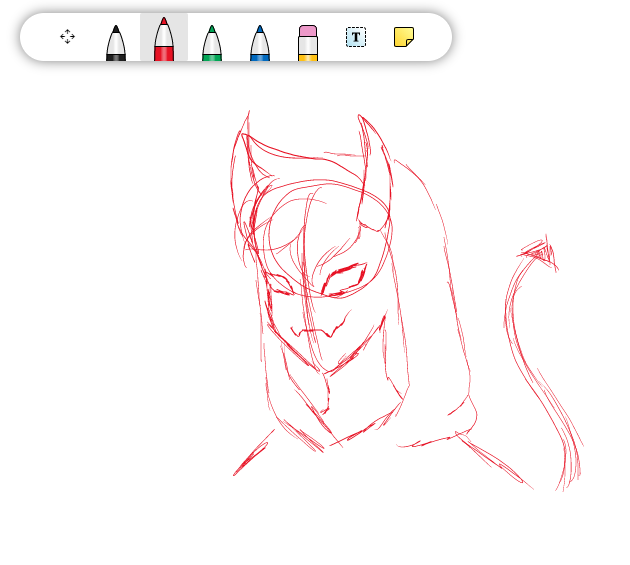This screenshot has width=630, height=565.
Task: Select the move/pan tool
Action: (x=68, y=37)
